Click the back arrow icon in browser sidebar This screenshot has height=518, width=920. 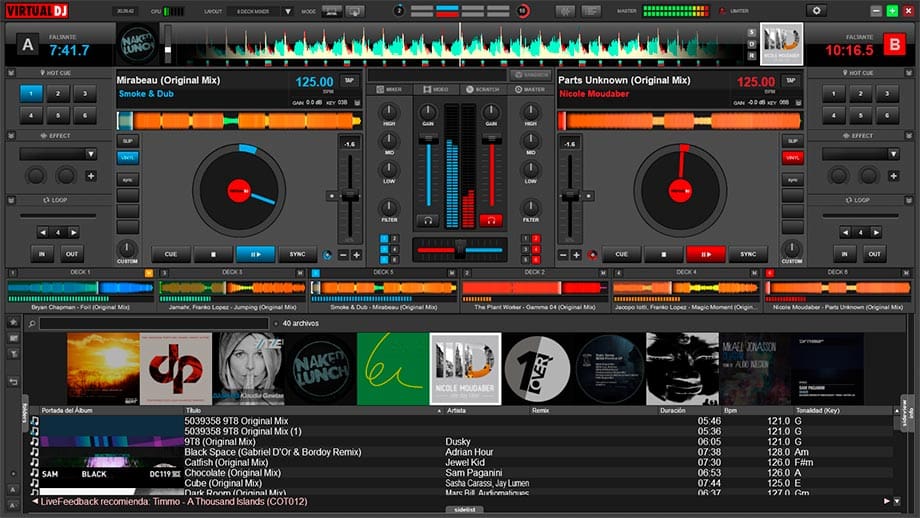[13, 382]
